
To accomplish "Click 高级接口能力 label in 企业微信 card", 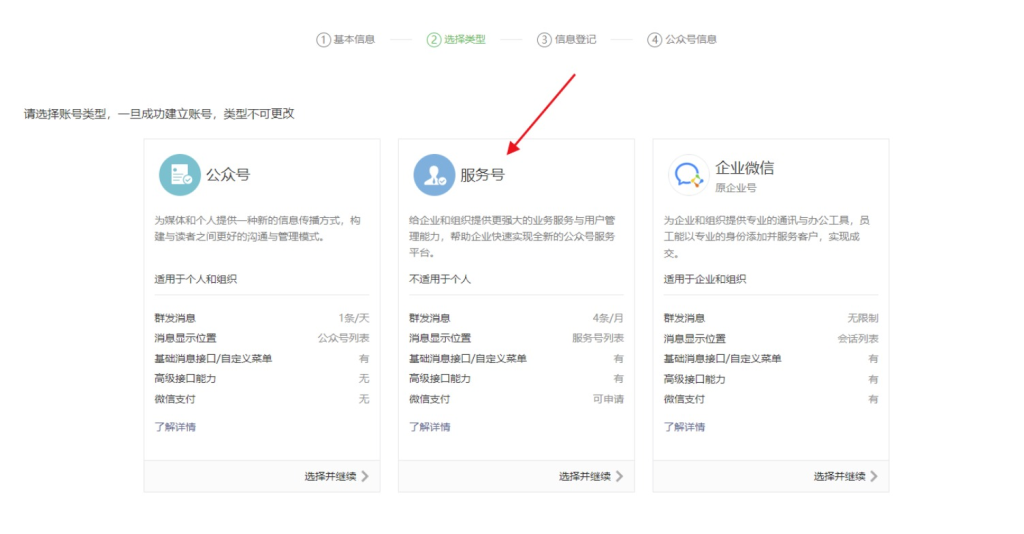I will coord(695,379).
